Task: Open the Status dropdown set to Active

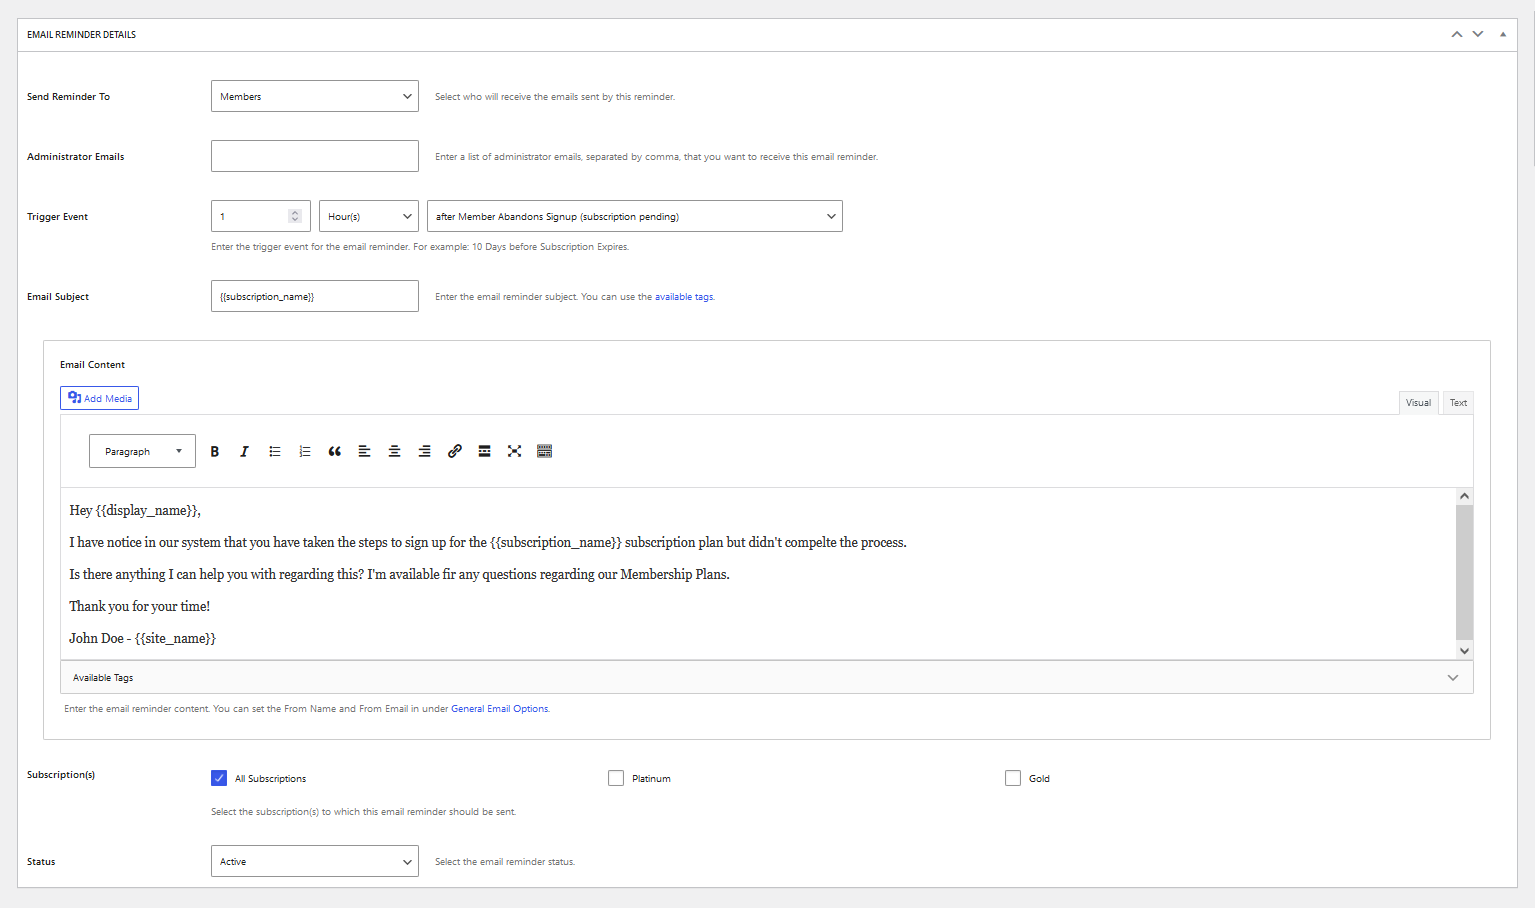Action: pos(314,861)
